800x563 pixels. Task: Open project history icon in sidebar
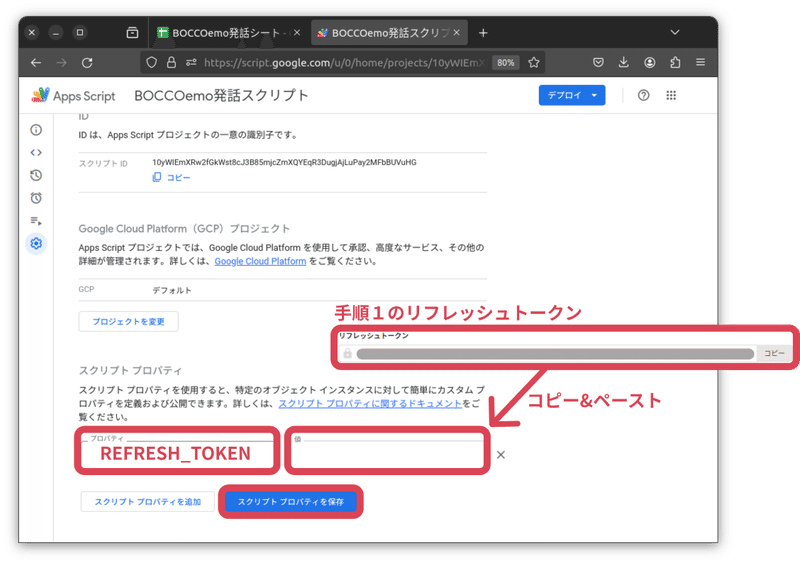pyautogui.click(x=36, y=175)
